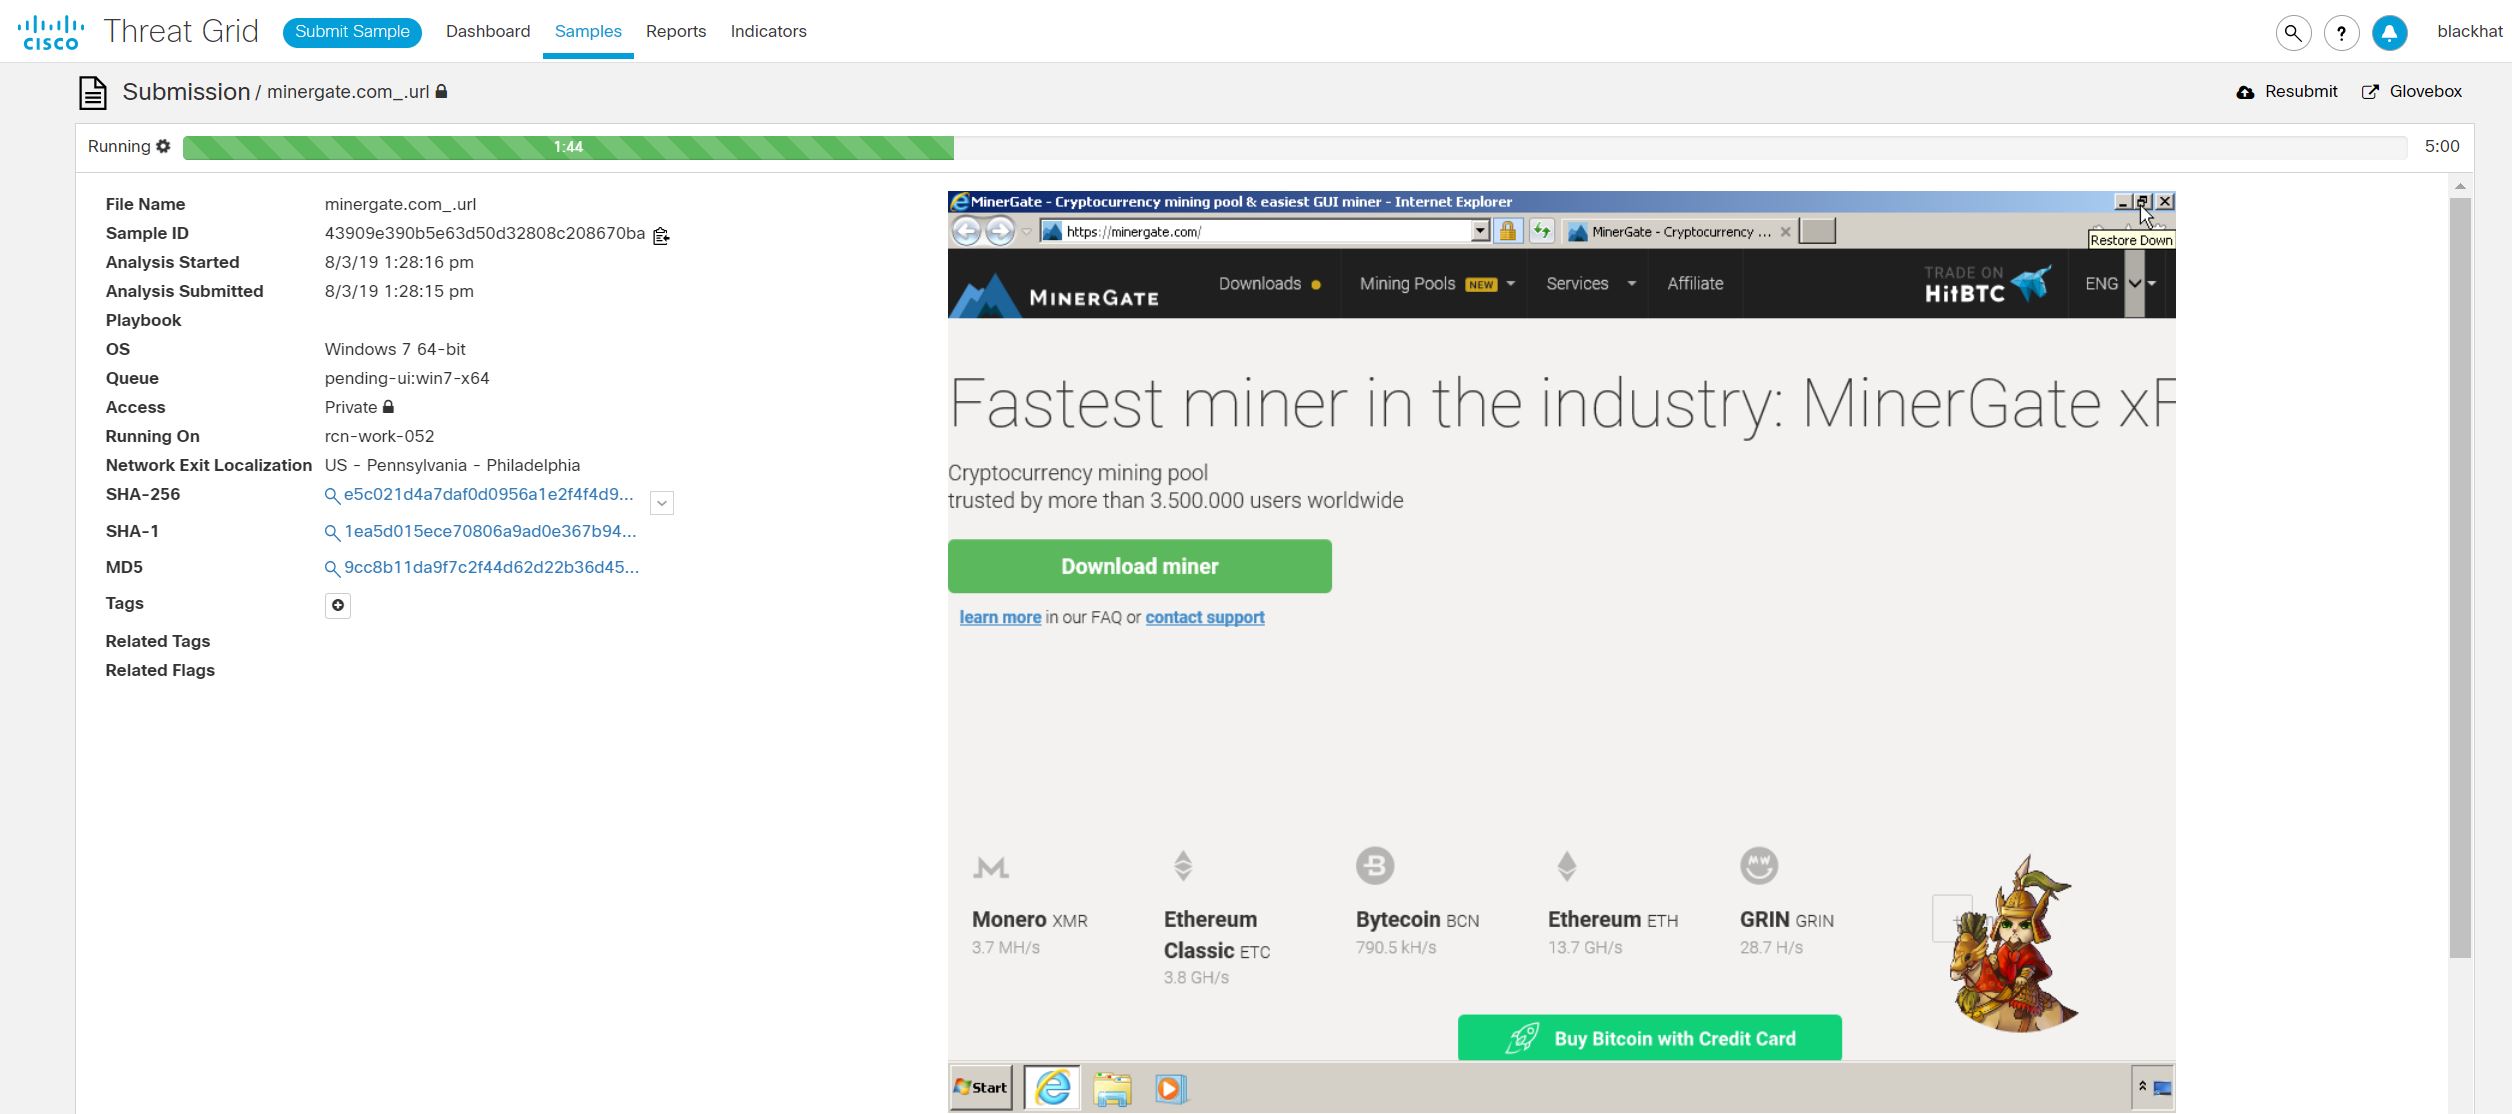Add a tag with the plus icon
2512x1114 pixels.
click(x=338, y=605)
